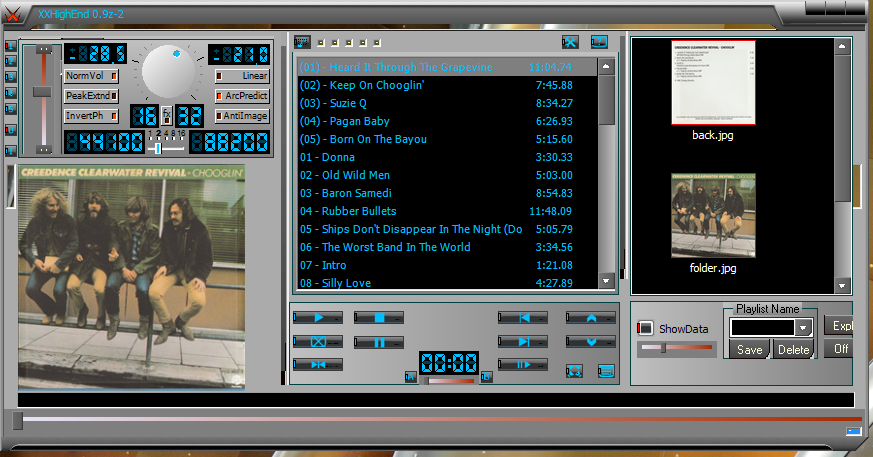The image size is (873, 457).
Task: Toggle the PeakExtnd option
Action: [x=91, y=96]
